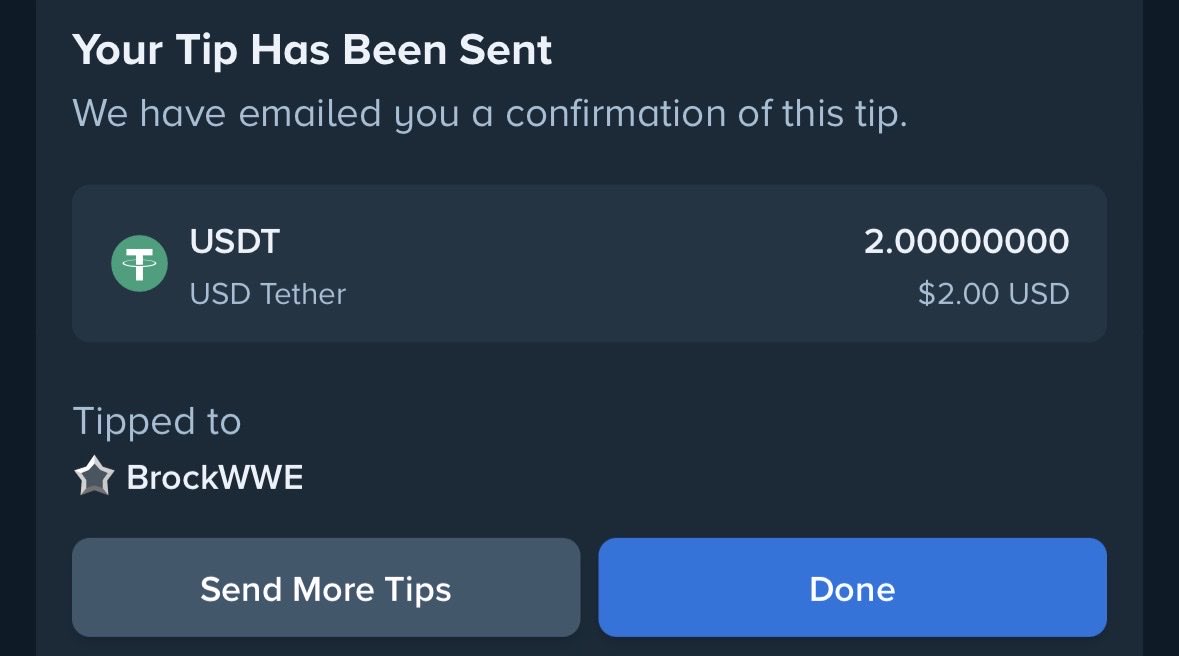Click the emailed confirmation message text

[x=489, y=114]
